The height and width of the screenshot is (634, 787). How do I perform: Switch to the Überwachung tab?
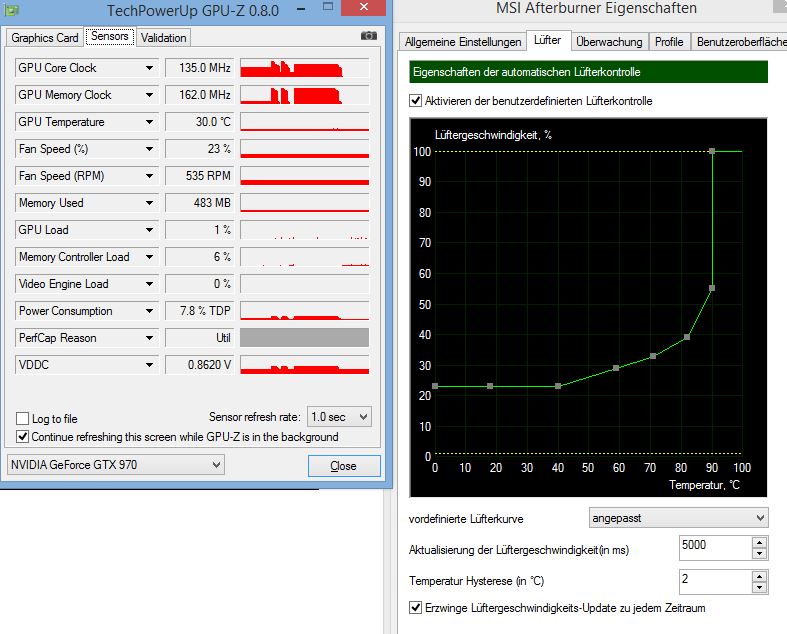click(x=609, y=42)
